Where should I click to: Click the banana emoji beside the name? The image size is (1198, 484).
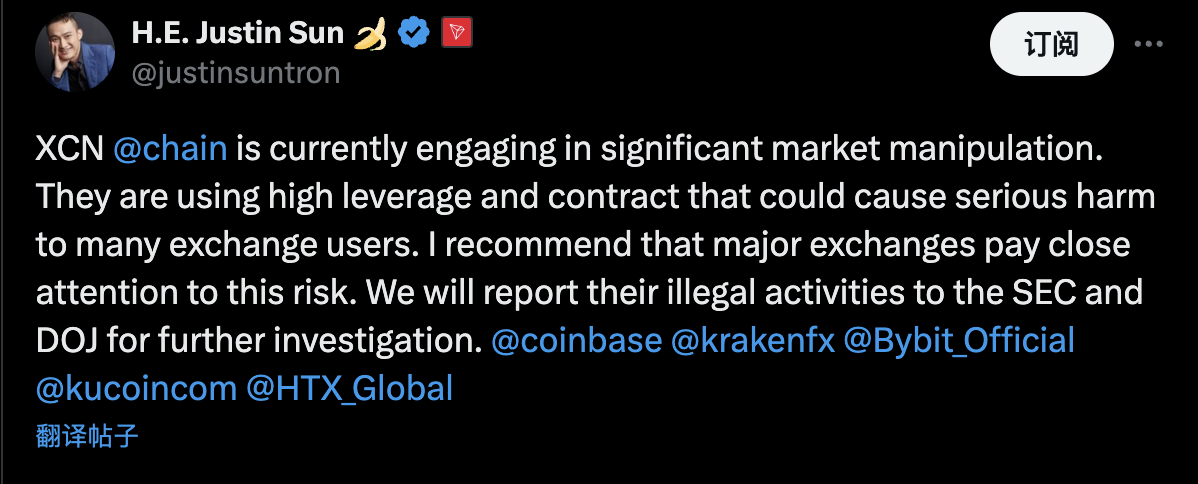(371, 34)
